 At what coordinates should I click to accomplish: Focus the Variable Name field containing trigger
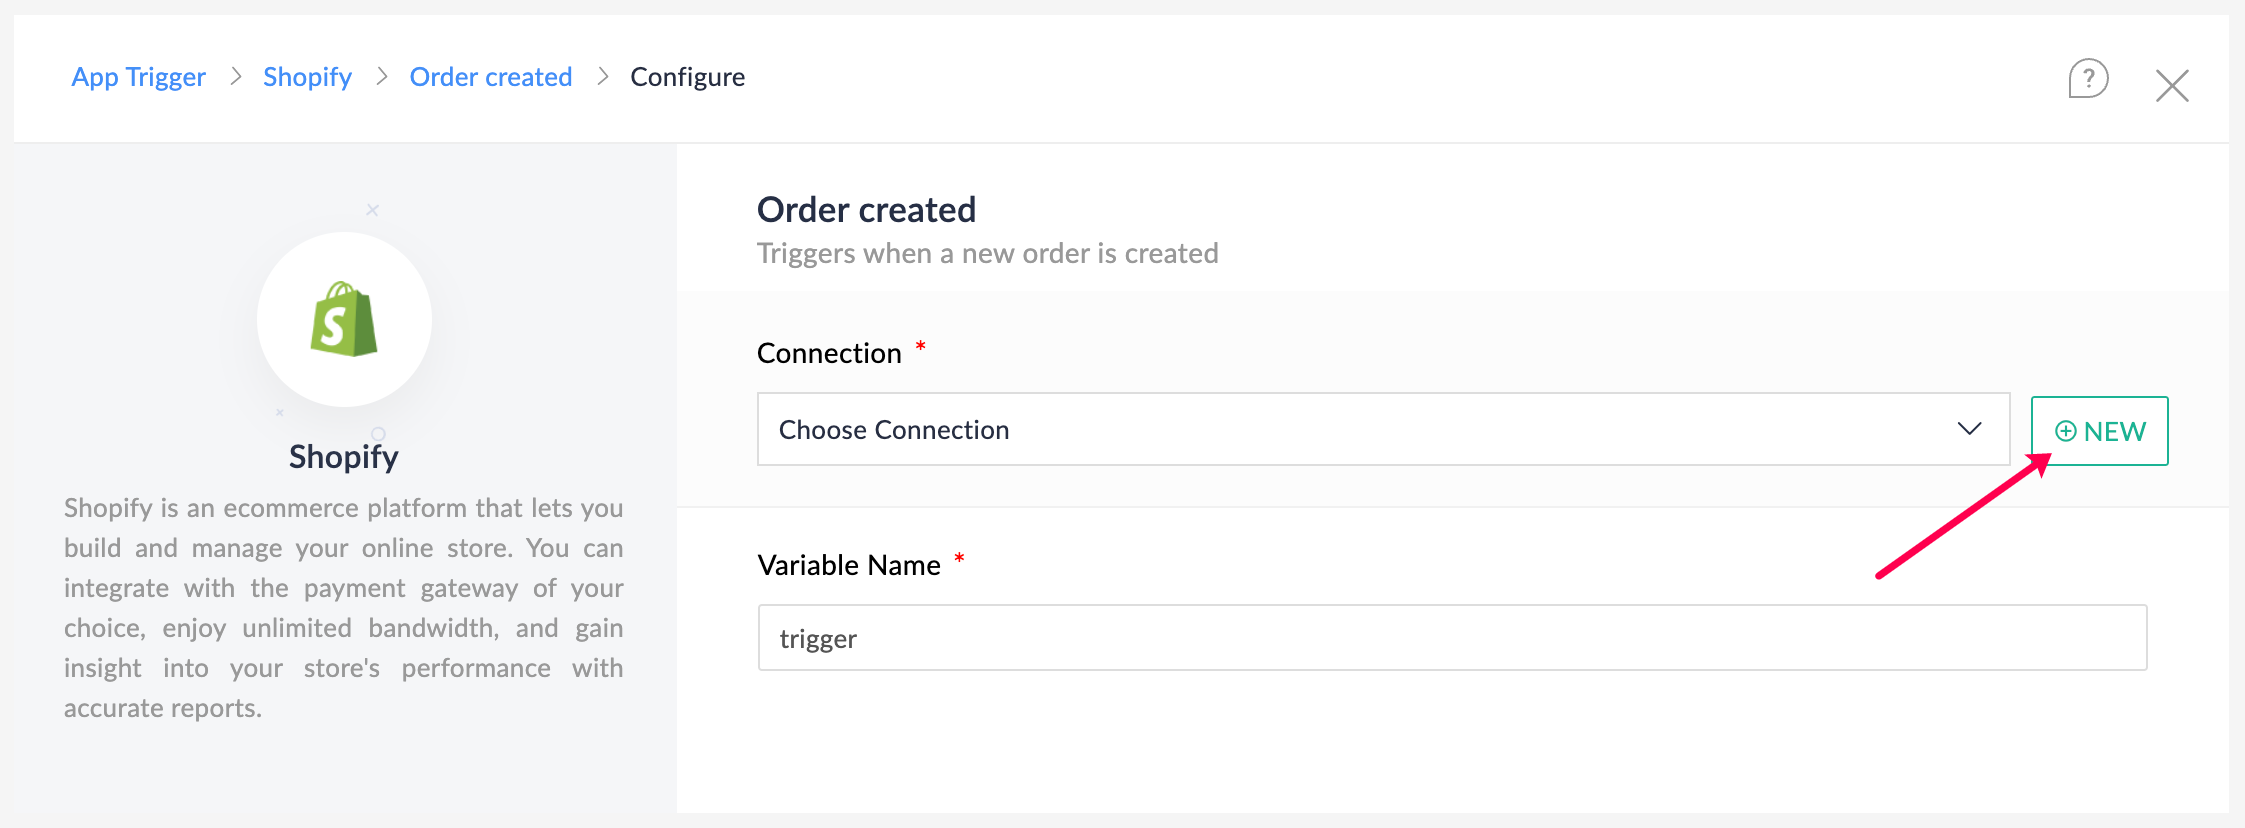pyautogui.click(x=1452, y=638)
